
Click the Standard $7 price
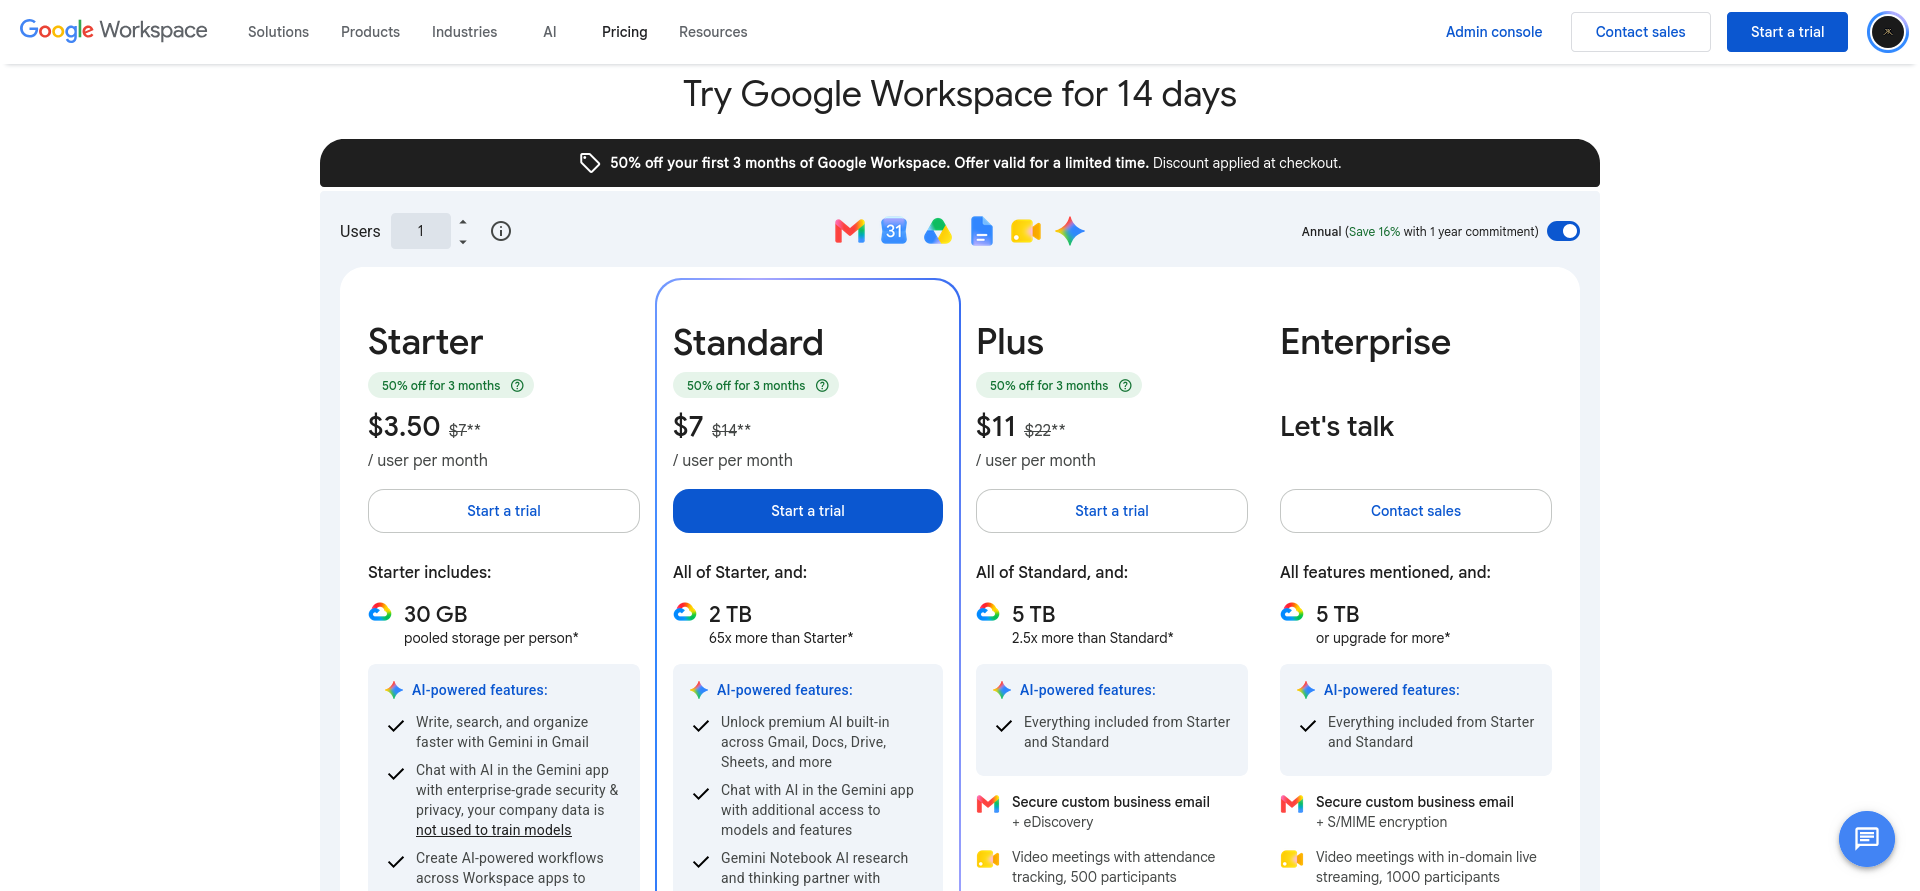coord(688,427)
